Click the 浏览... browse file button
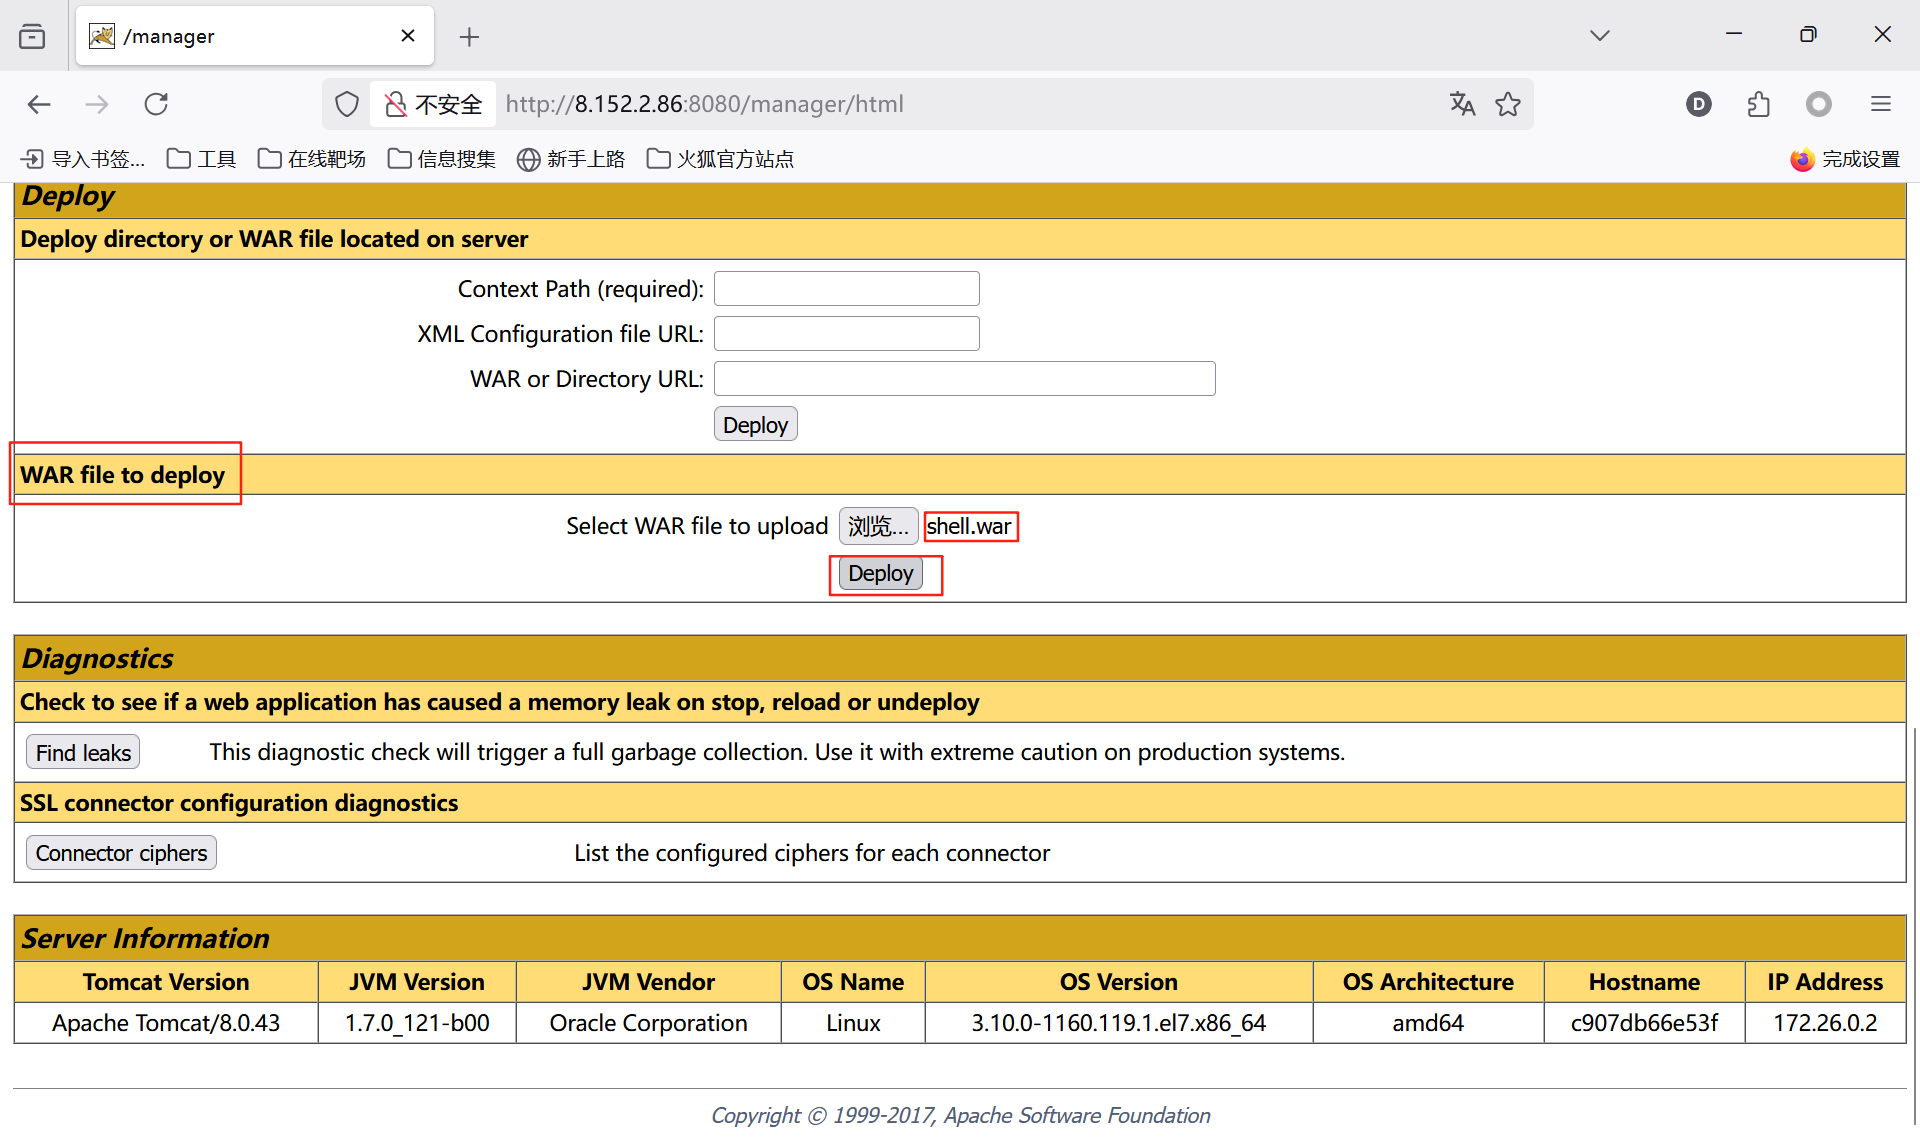This screenshot has height=1140, width=1920. tap(879, 526)
